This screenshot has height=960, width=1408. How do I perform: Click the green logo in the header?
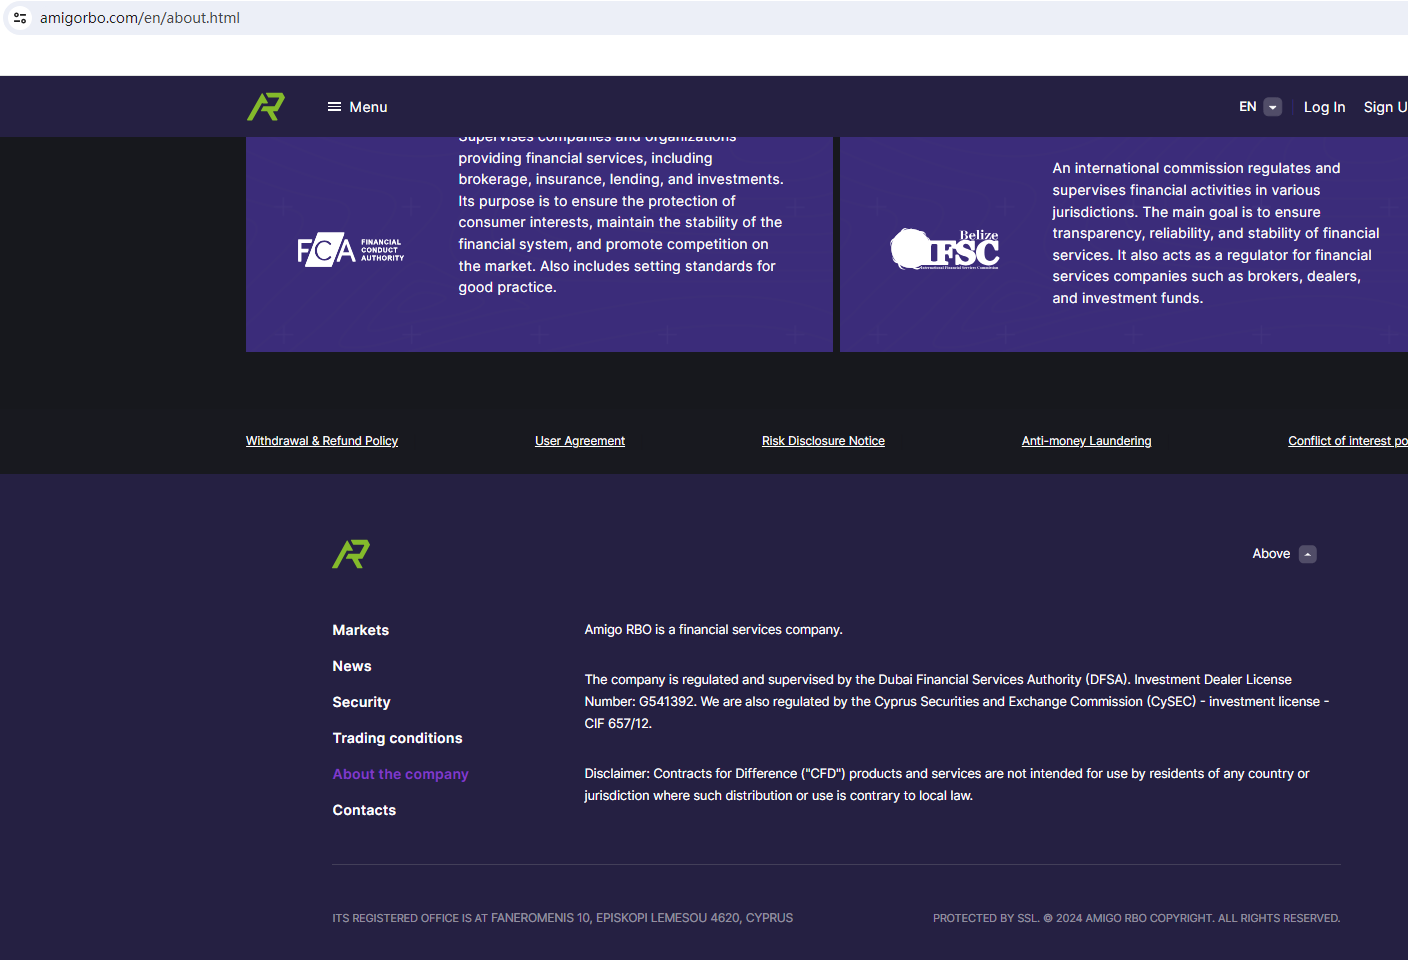(x=266, y=107)
